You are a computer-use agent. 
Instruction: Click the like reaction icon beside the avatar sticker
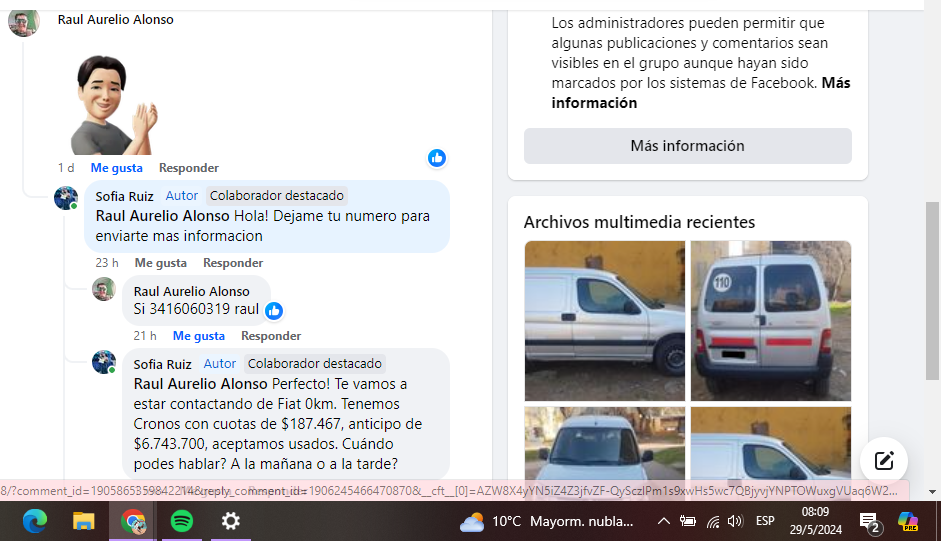[x=436, y=158]
